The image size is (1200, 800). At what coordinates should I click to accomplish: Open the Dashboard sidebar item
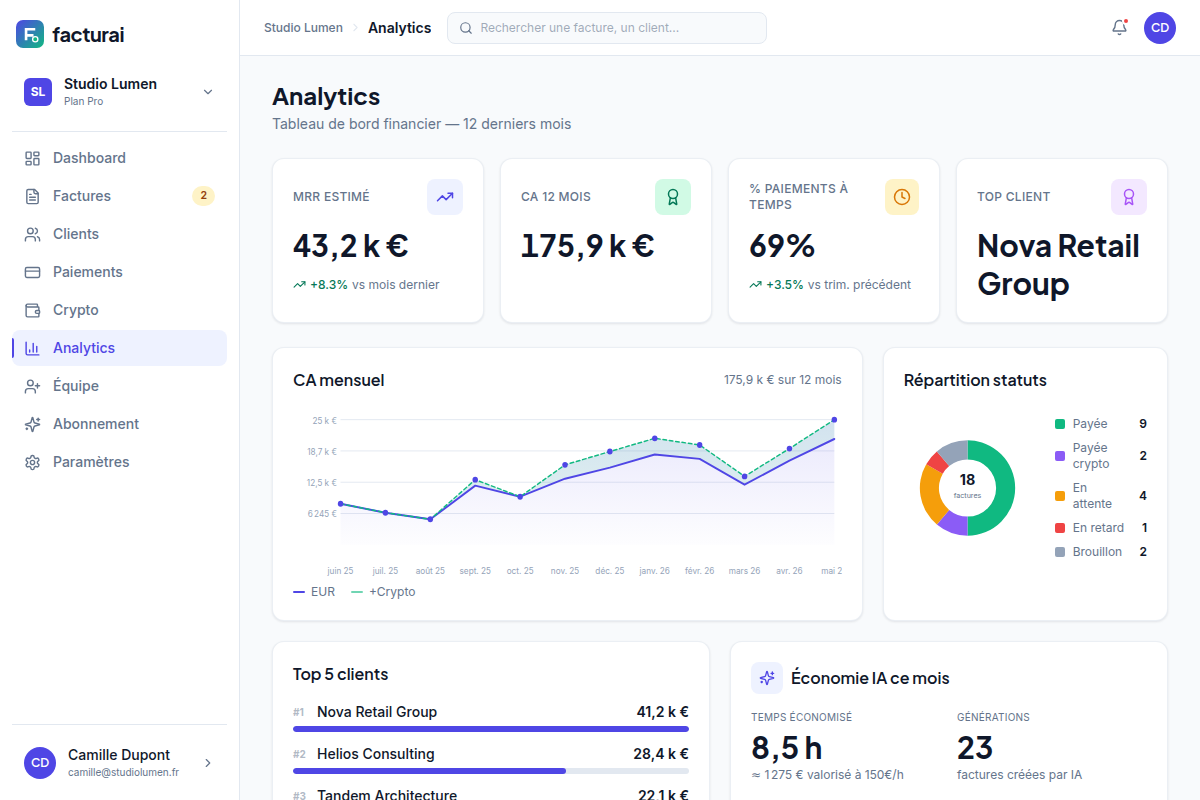(x=119, y=158)
